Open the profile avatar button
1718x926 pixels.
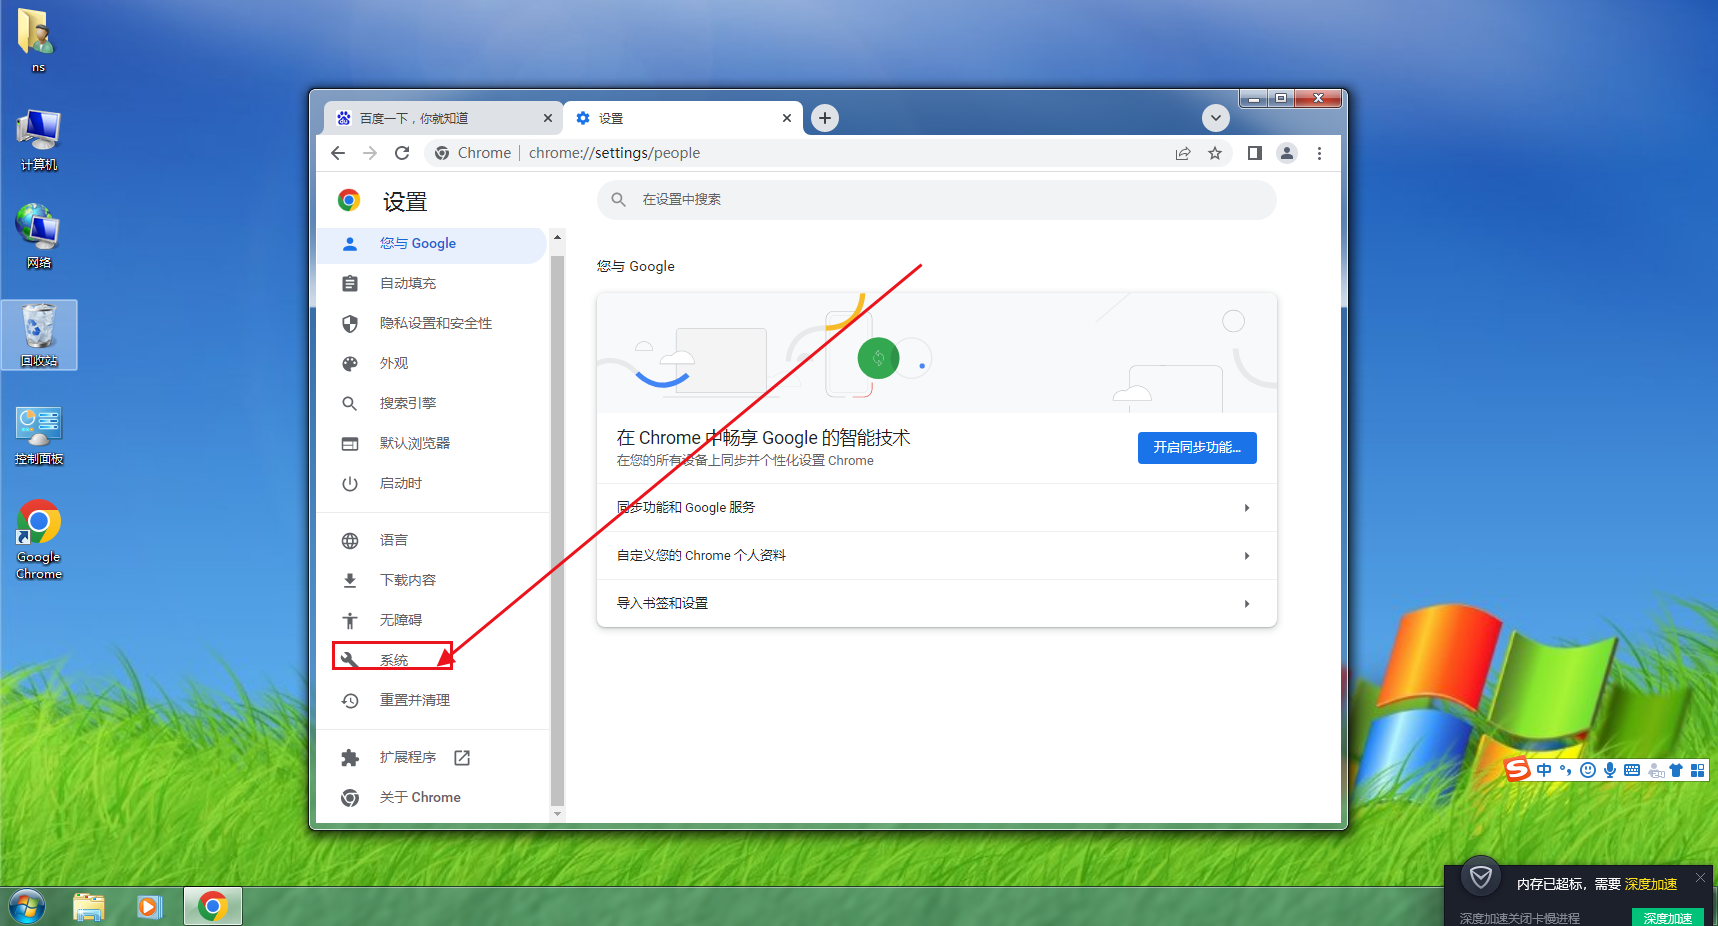1287,153
